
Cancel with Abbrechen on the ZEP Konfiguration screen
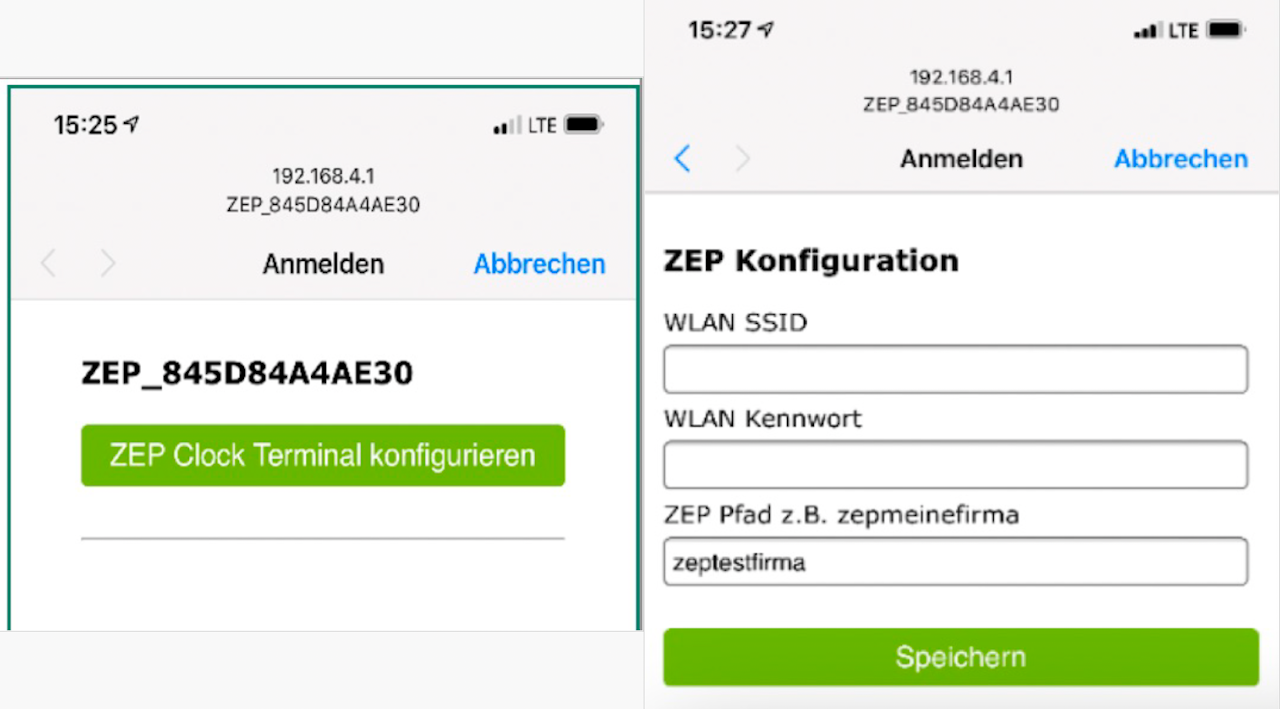(x=1181, y=159)
